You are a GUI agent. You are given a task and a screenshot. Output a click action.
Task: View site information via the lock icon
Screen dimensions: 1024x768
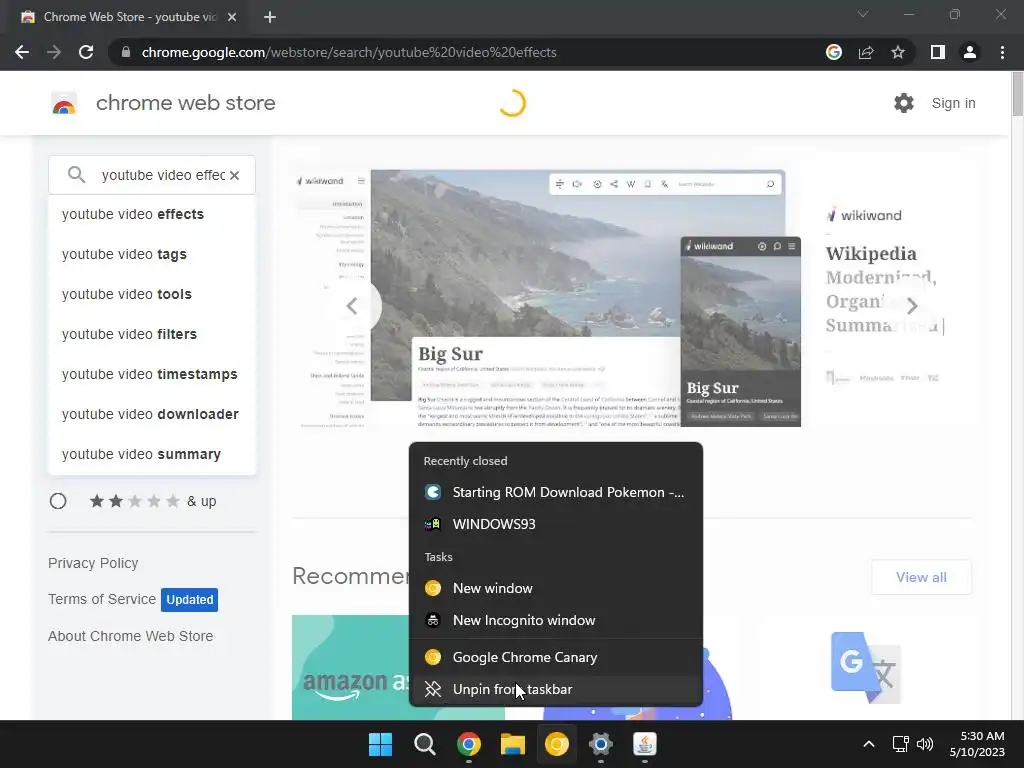(x=126, y=52)
